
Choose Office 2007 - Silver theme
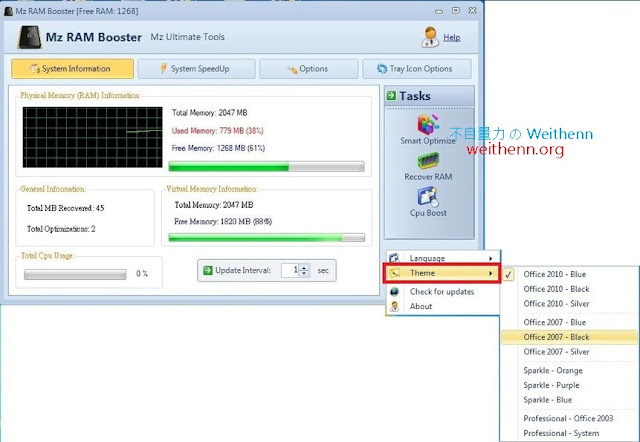click(569, 352)
